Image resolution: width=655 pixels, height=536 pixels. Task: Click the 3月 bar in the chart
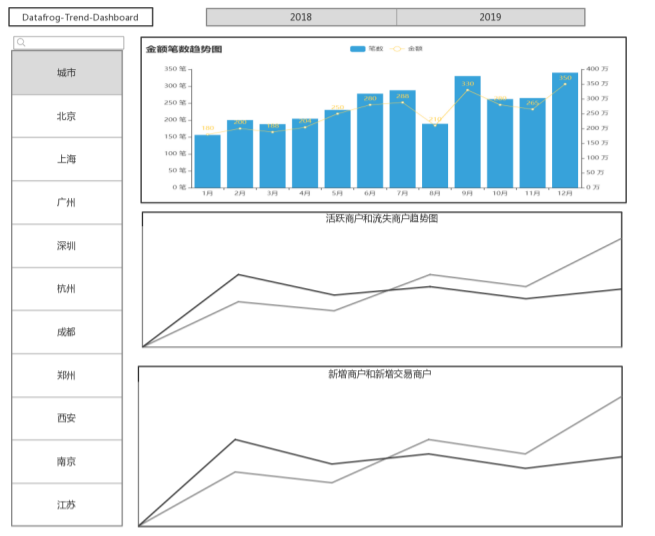[272, 156]
